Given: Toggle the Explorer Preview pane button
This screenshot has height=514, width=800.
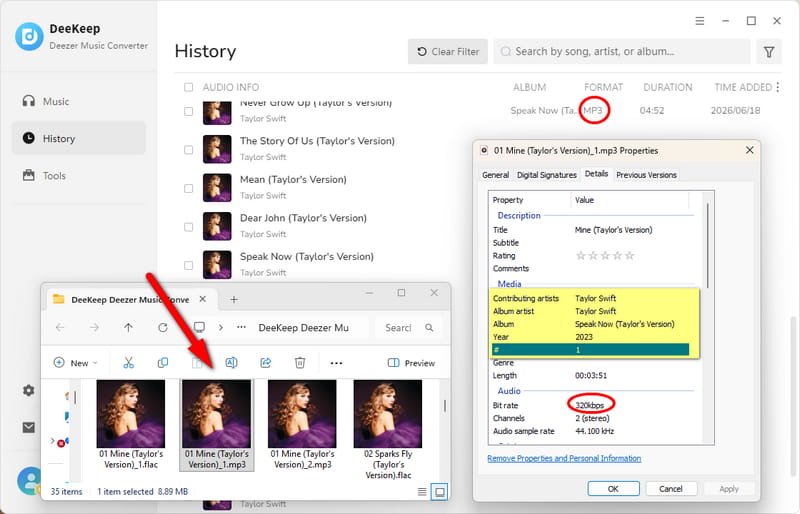Looking at the screenshot, I should (411, 363).
